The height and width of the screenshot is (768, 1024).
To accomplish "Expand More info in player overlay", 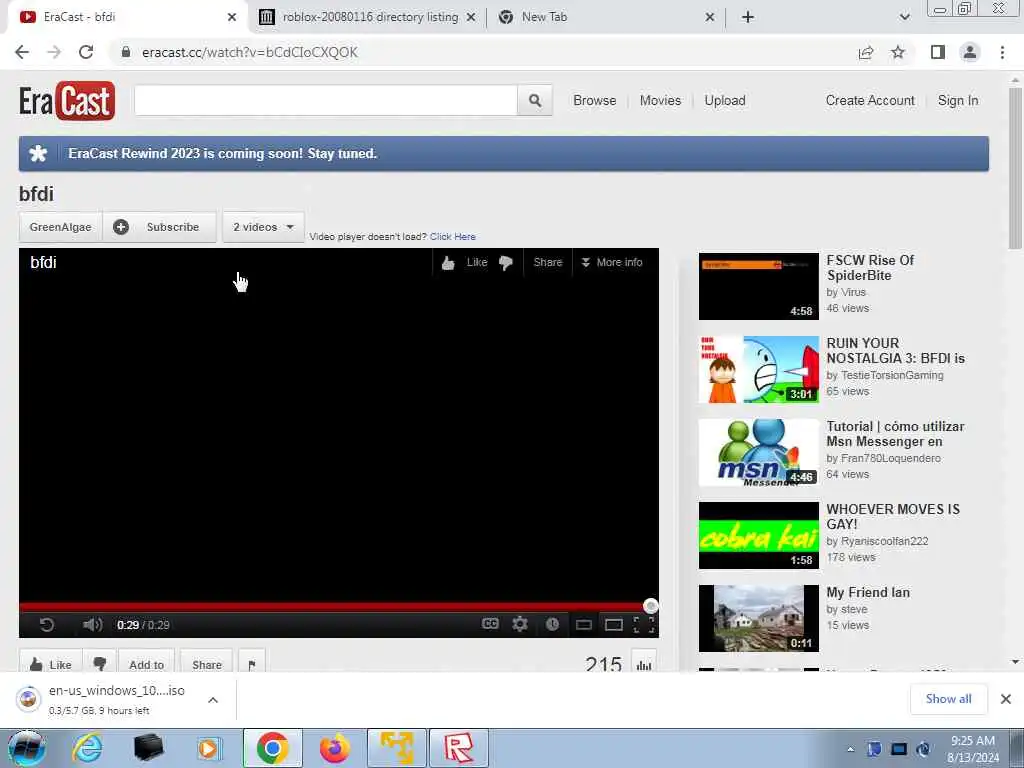I will (612, 263).
